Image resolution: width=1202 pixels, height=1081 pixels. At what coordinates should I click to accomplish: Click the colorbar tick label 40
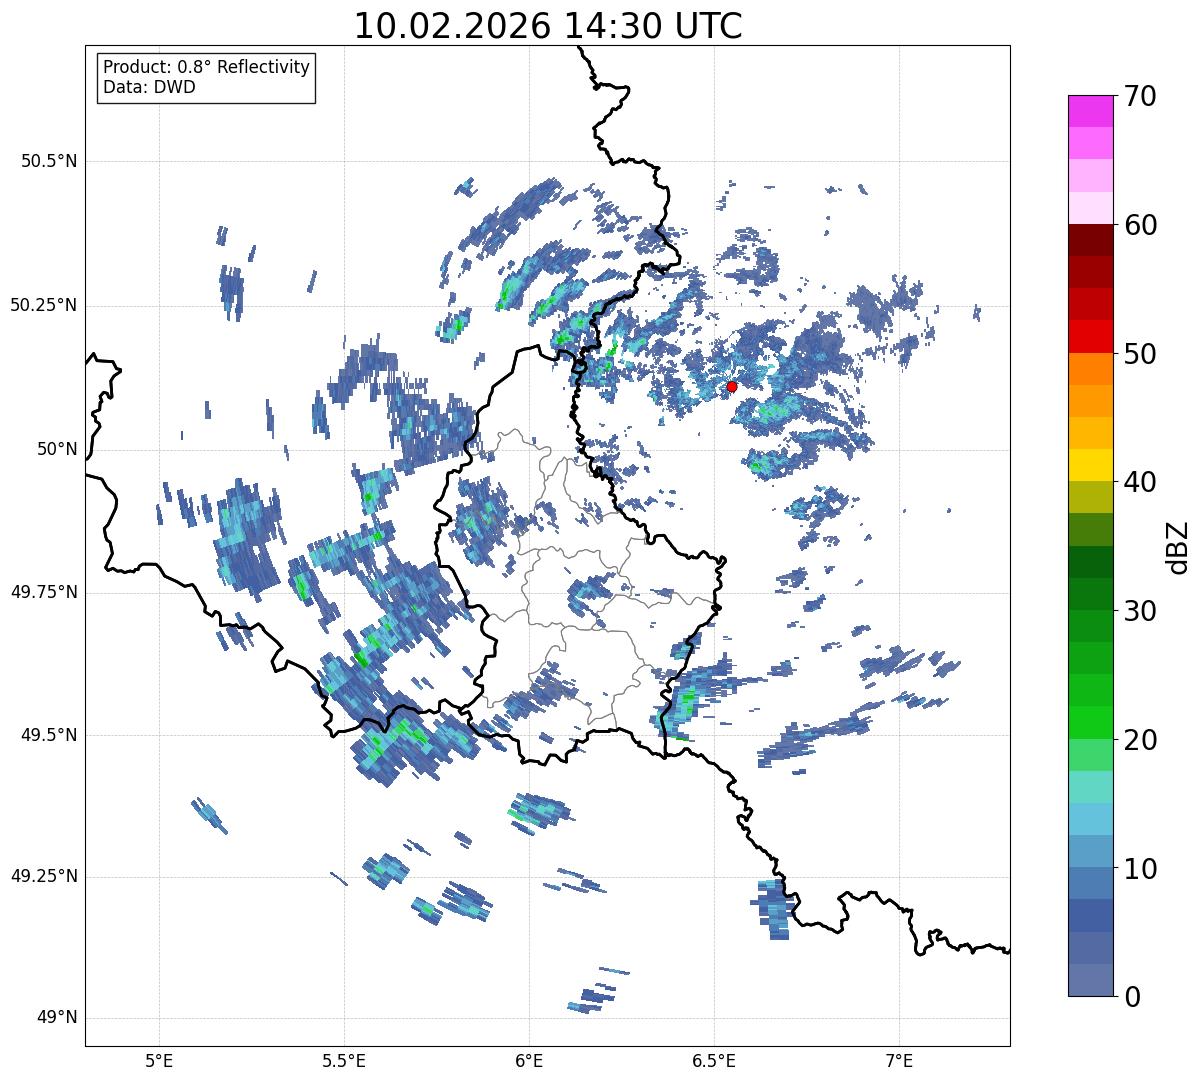click(1140, 482)
